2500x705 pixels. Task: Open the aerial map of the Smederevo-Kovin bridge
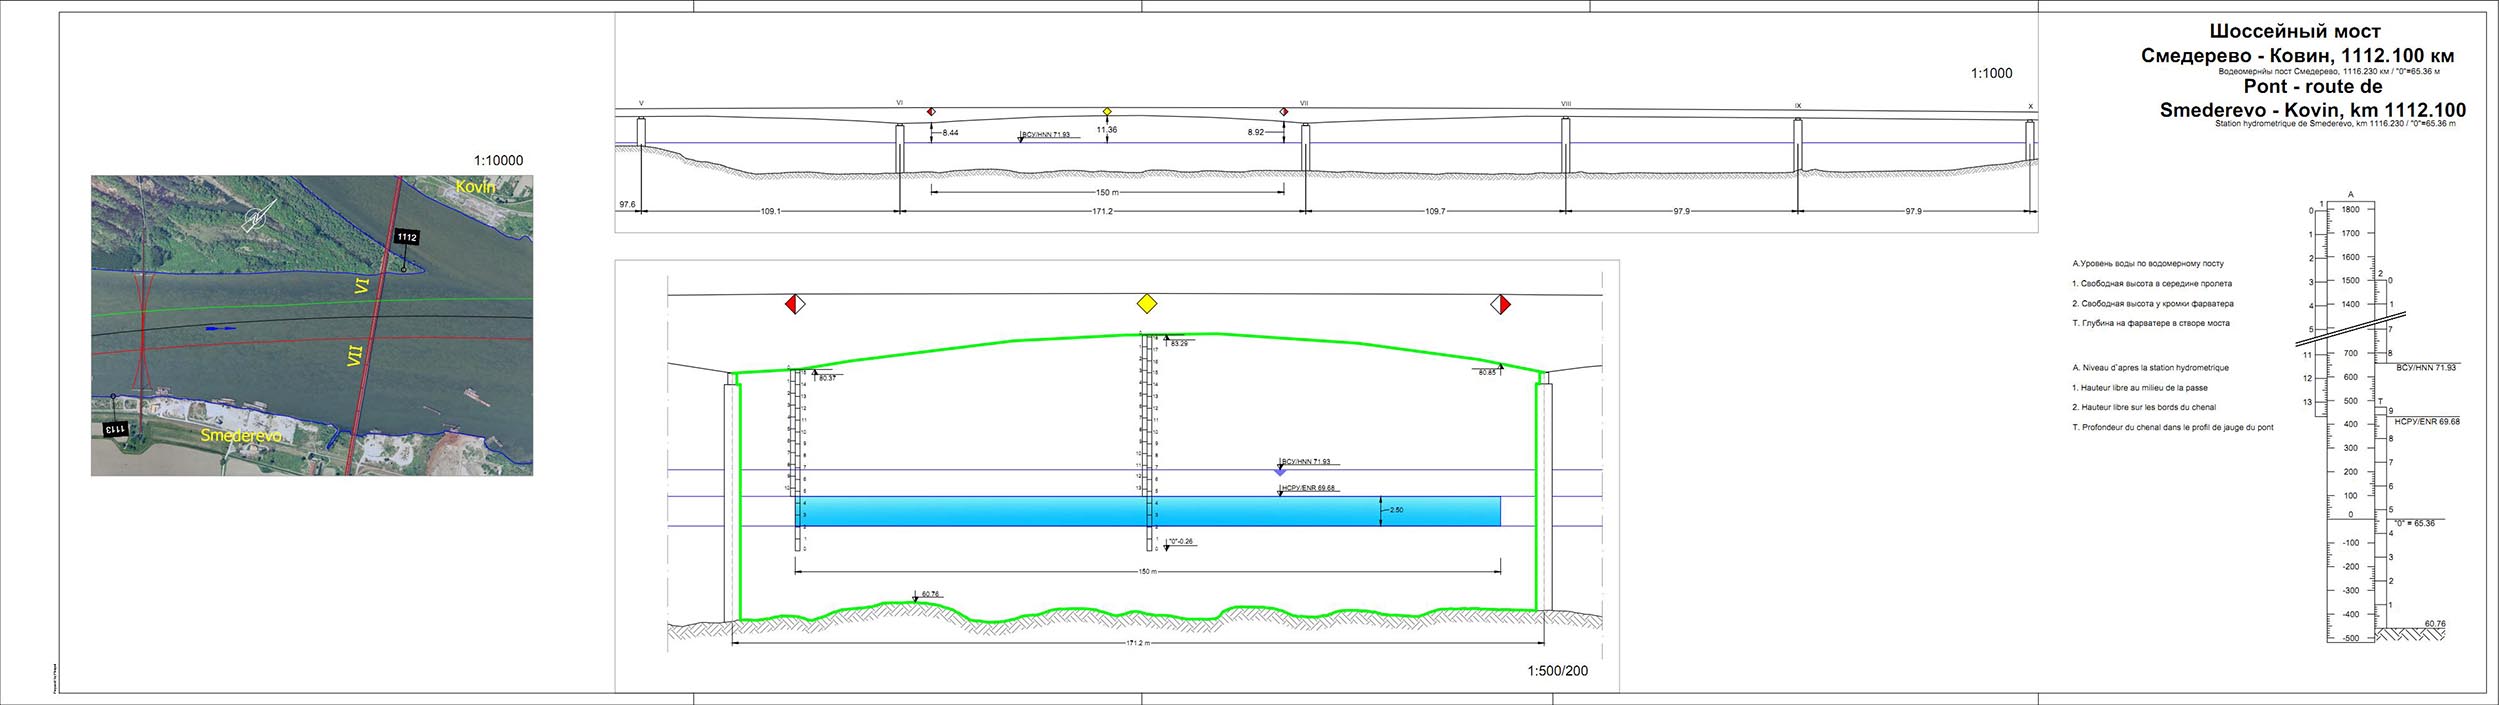312,326
